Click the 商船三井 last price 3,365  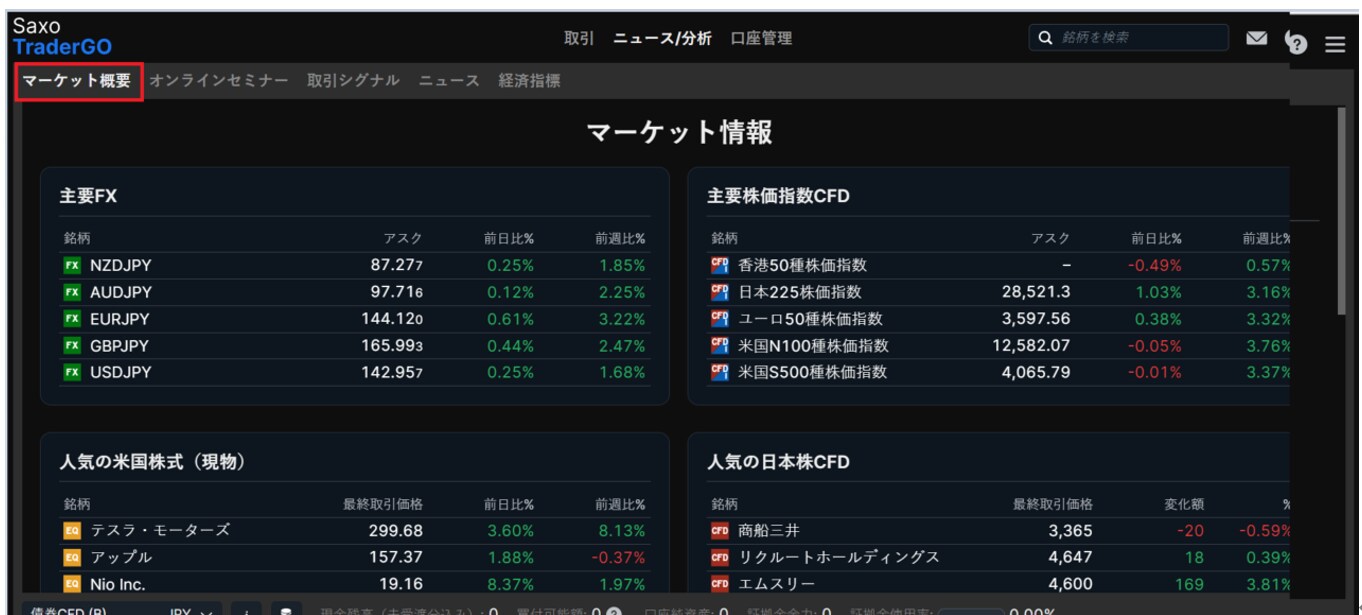coord(1070,531)
